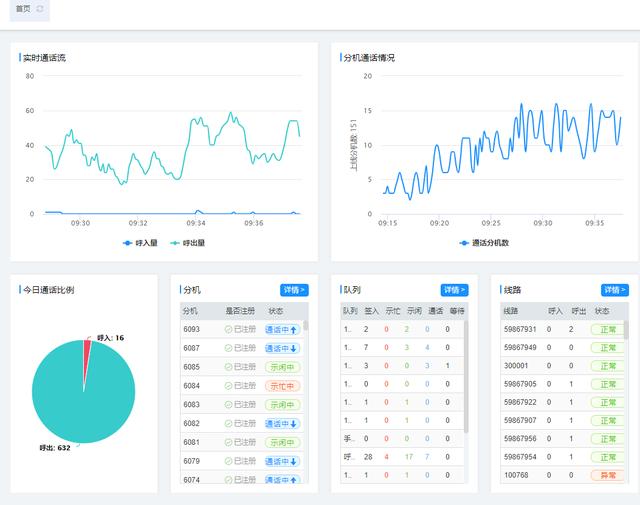Select line number 100768

516,475
